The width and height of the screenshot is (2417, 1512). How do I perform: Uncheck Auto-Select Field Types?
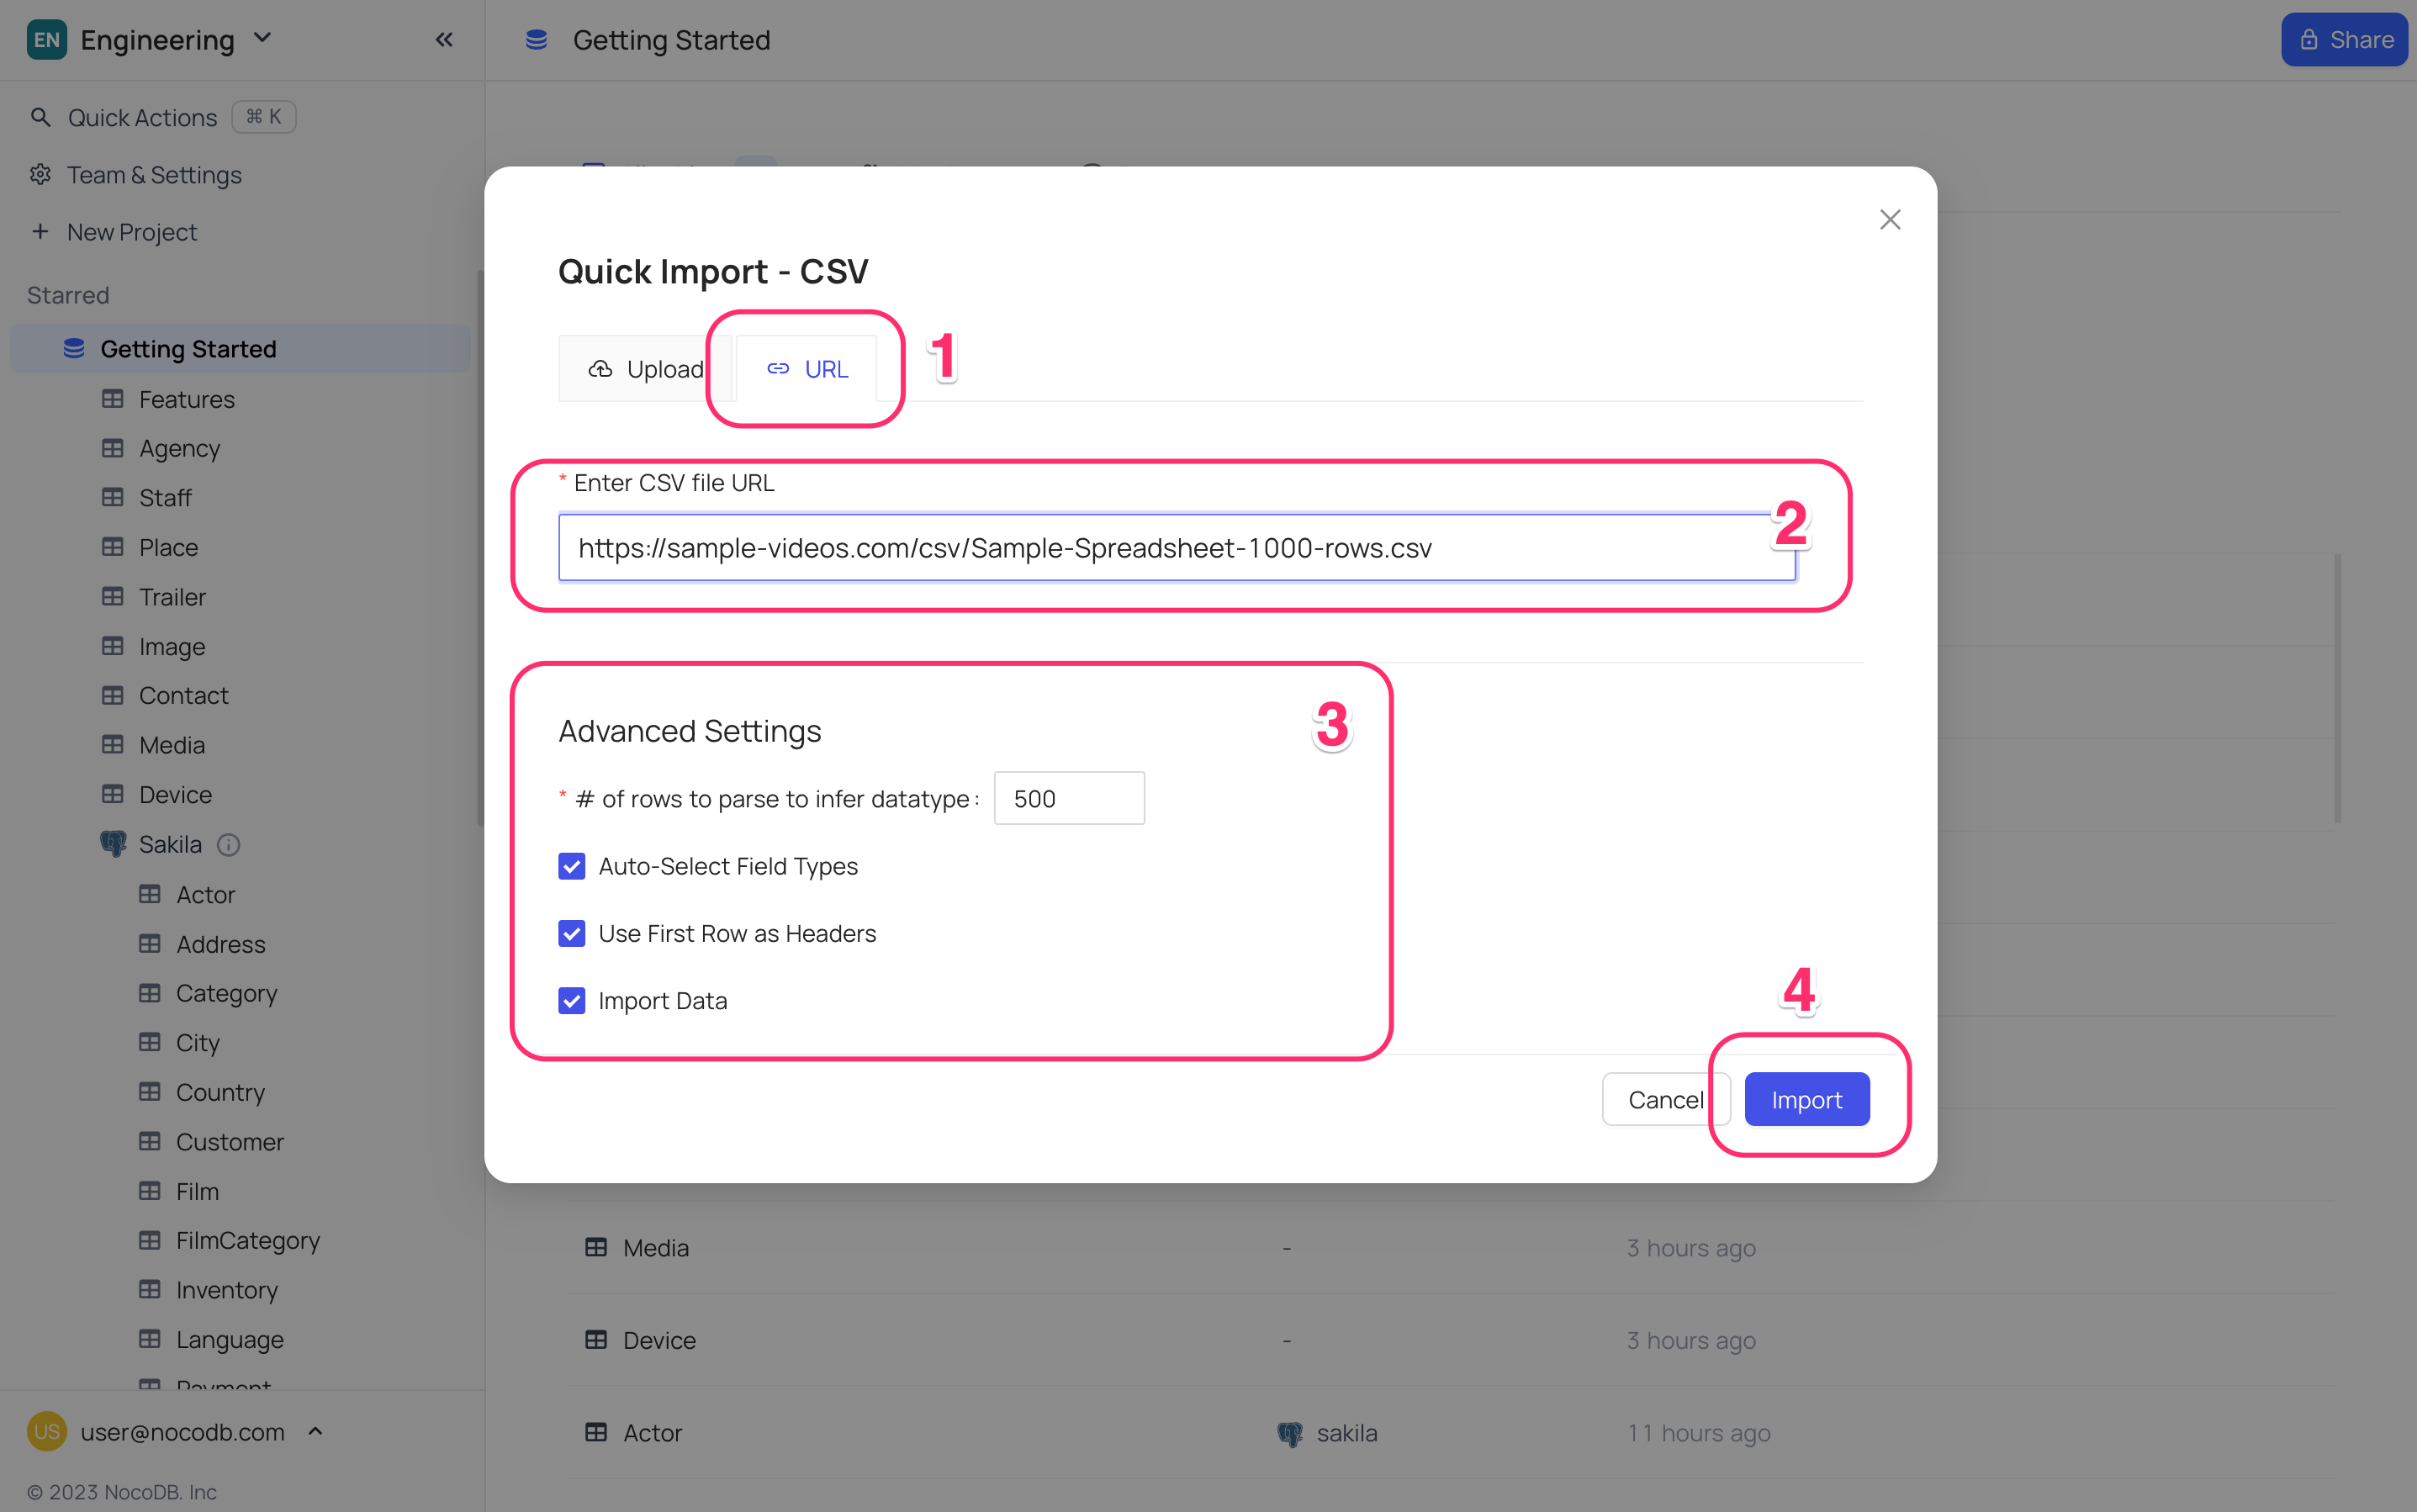(x=571, y=865)
